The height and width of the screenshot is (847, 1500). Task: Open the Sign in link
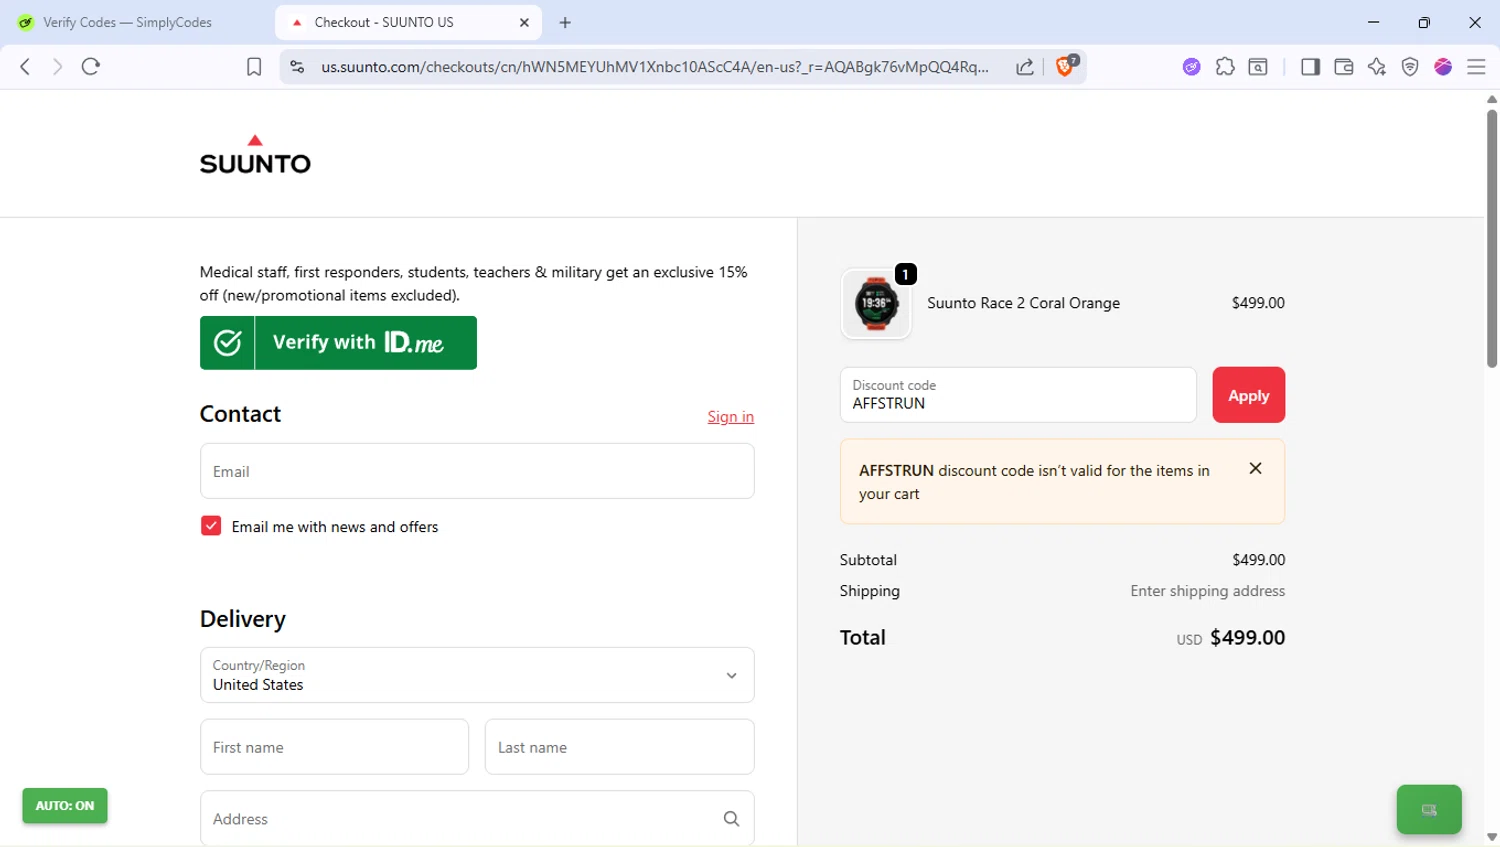click(731, 417)
